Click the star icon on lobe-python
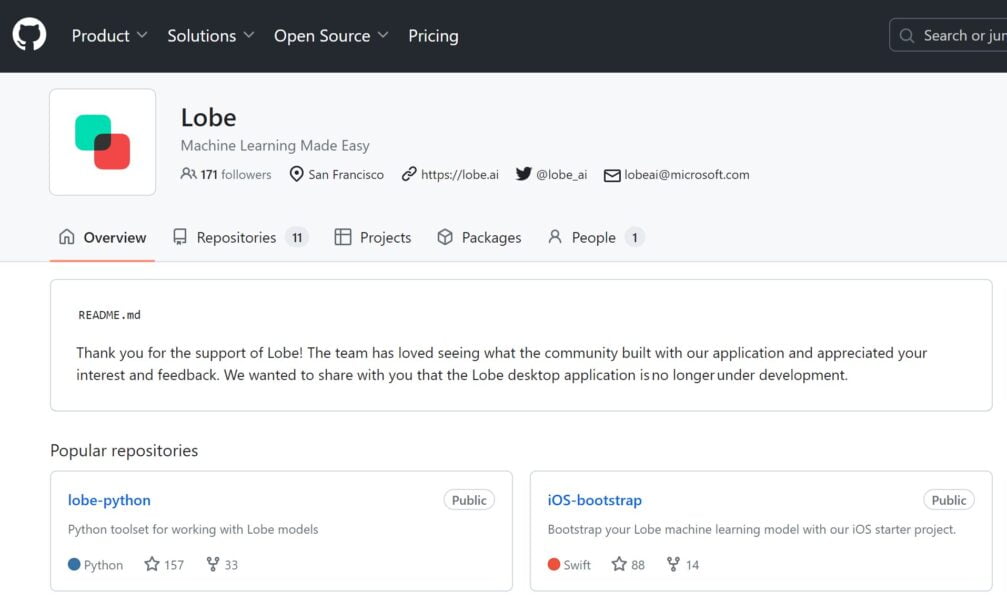The image size is (1007, 600). pyautogui.click(x=152, y=564)
